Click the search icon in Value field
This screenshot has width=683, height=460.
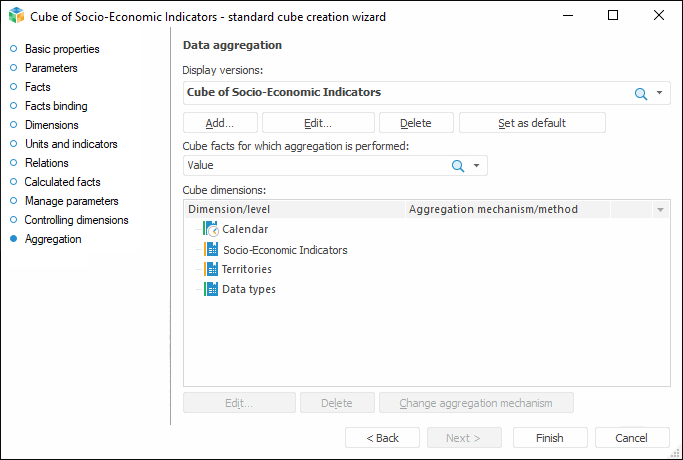458,166
